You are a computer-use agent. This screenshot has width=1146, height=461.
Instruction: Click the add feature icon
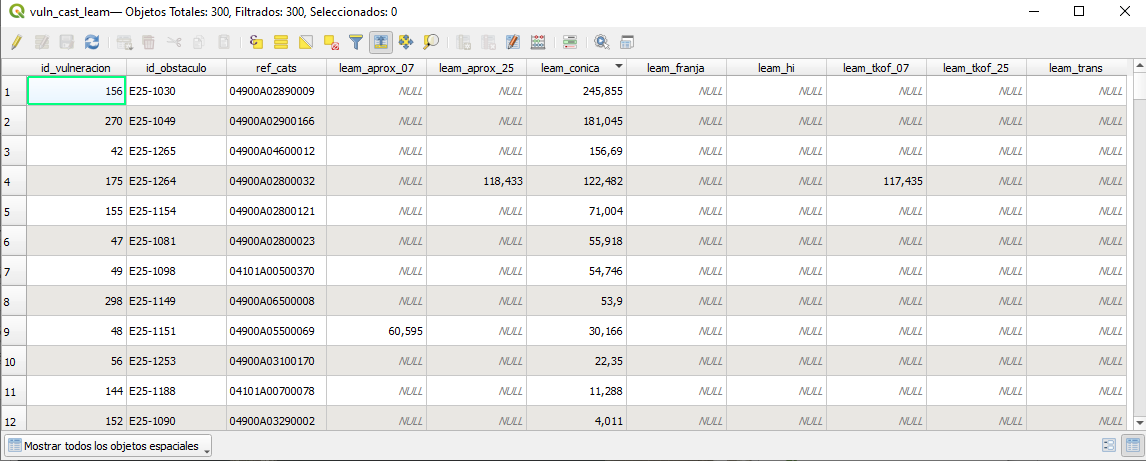[x=124, y=42]
